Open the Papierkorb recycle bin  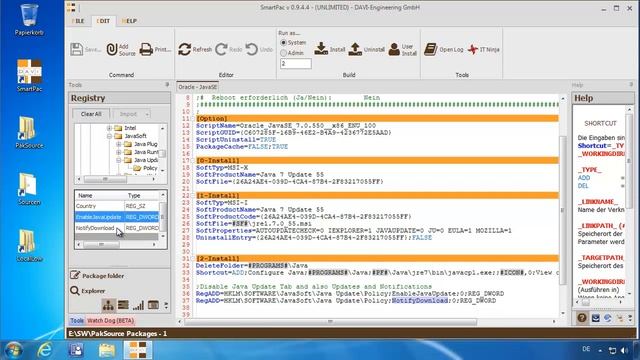[29, 20]
